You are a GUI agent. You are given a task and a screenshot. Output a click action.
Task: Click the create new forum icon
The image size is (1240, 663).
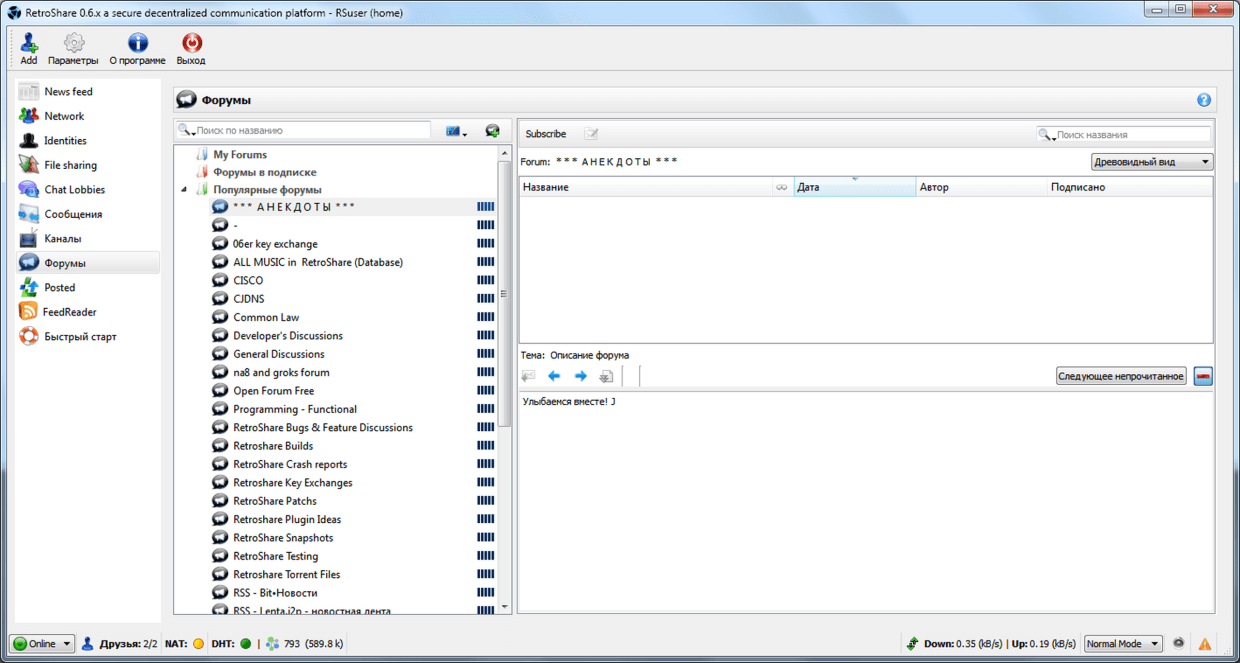click(492, 131)
